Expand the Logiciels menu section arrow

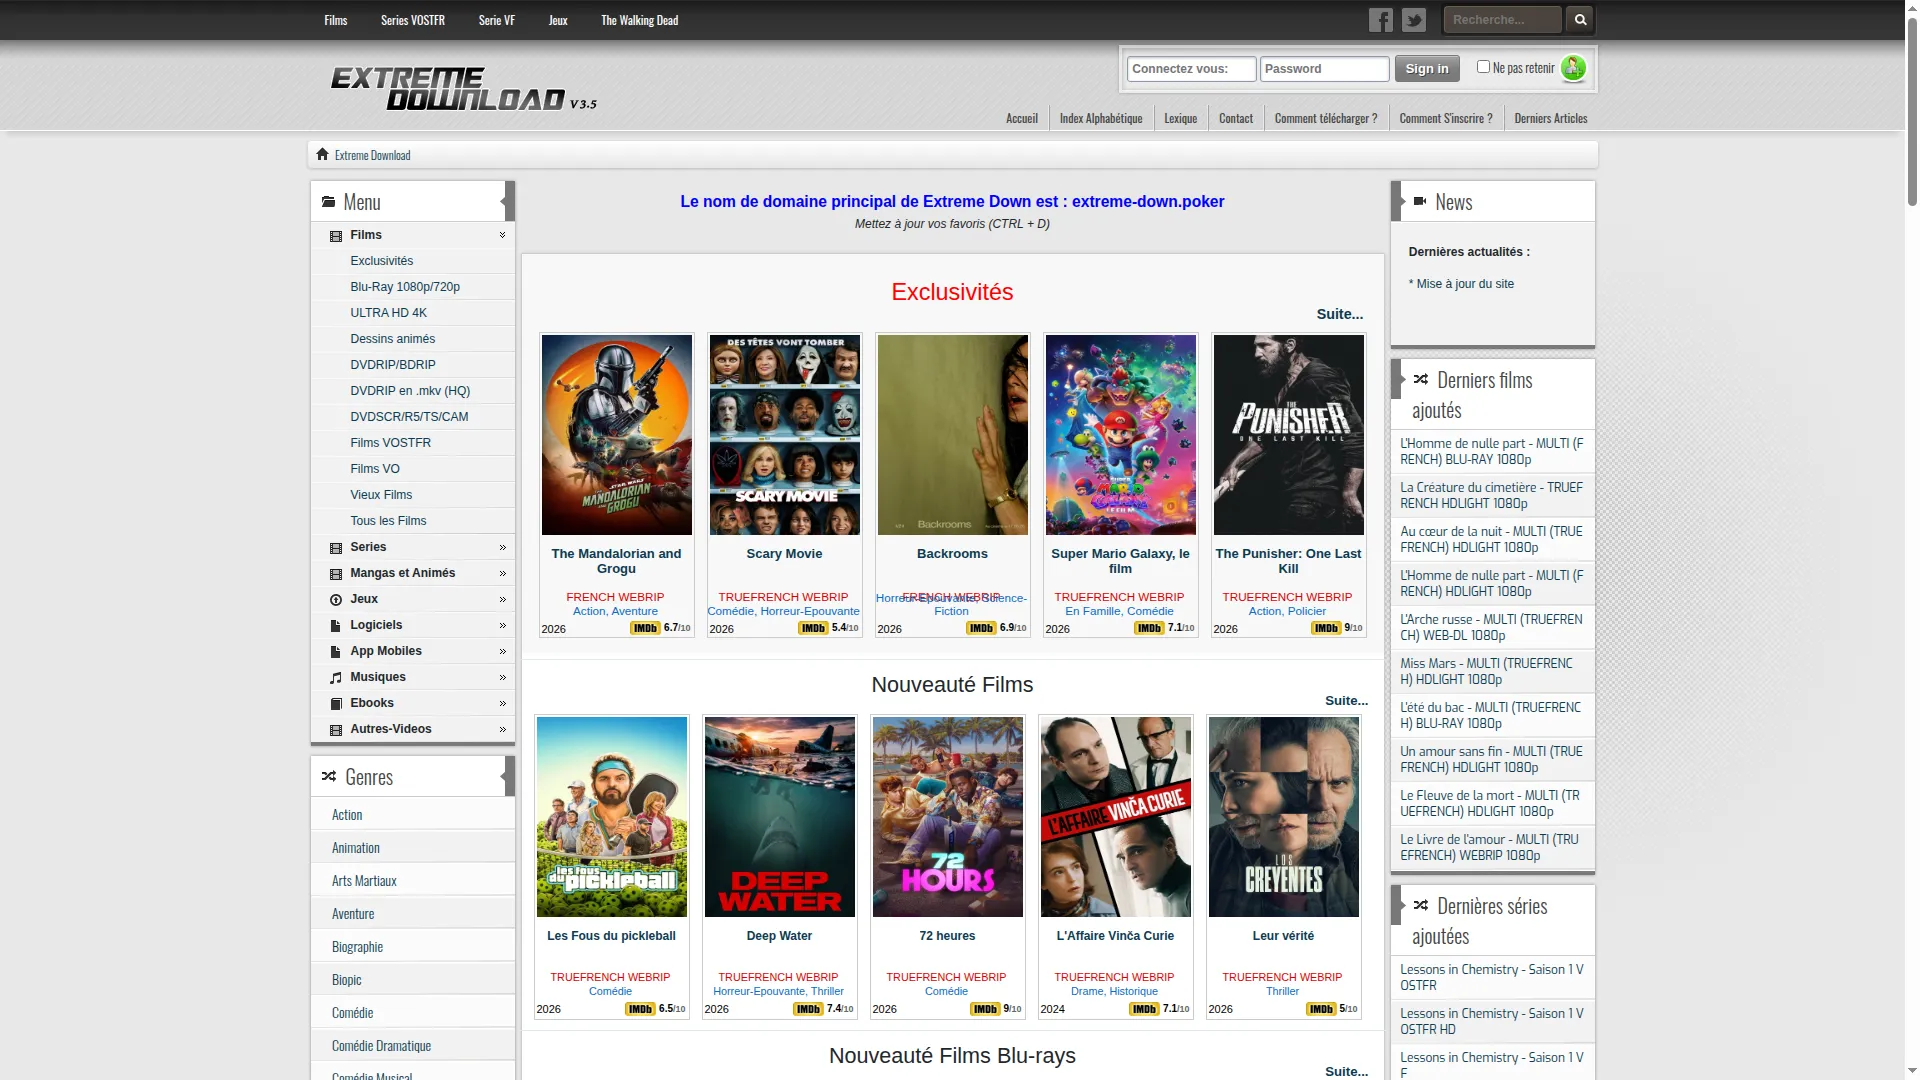click(502, 625)
